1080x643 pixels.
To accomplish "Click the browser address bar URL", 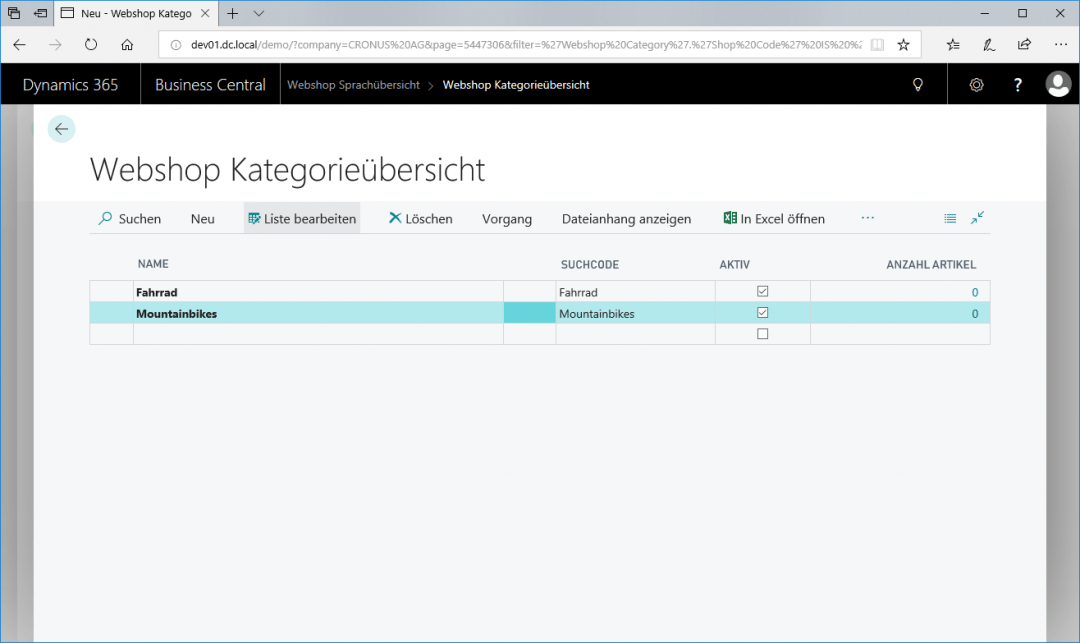I will (x=526, y=45).
